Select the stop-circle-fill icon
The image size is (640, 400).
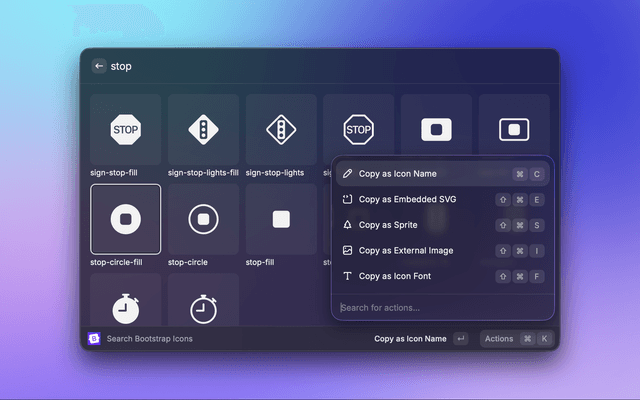[125, 219]
